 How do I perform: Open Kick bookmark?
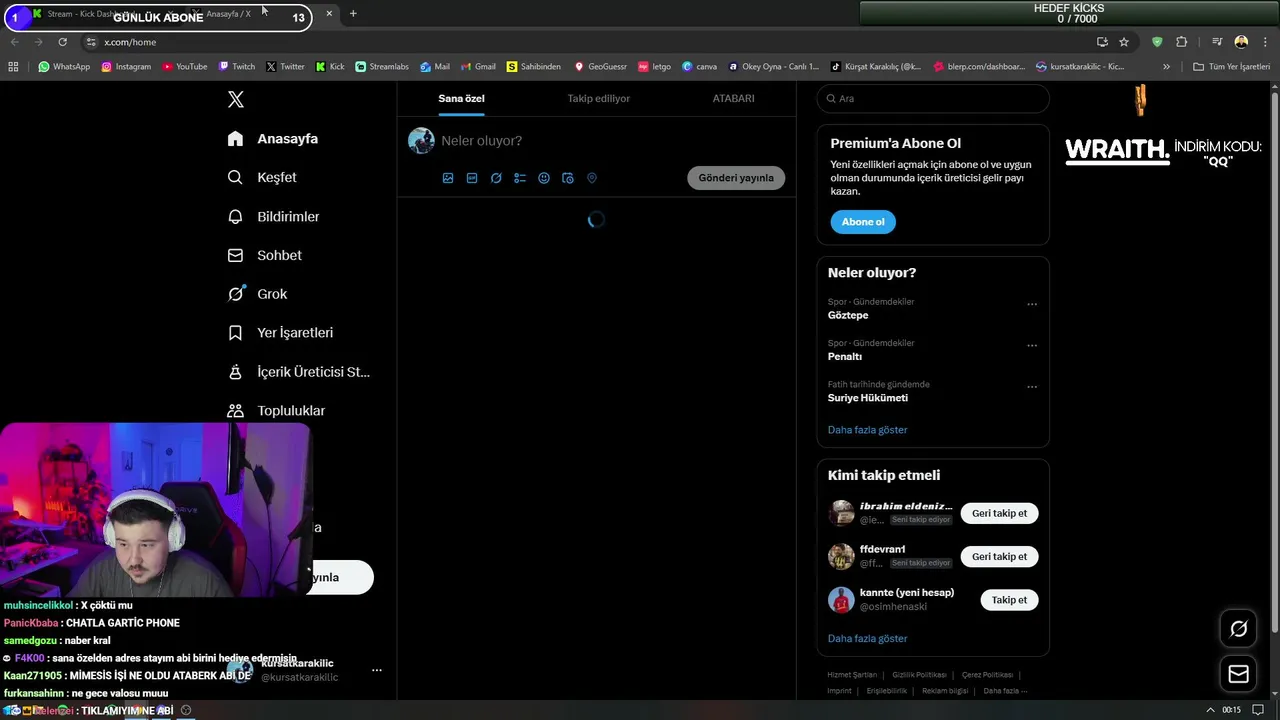pyautogui.click(x=330, y=67)
